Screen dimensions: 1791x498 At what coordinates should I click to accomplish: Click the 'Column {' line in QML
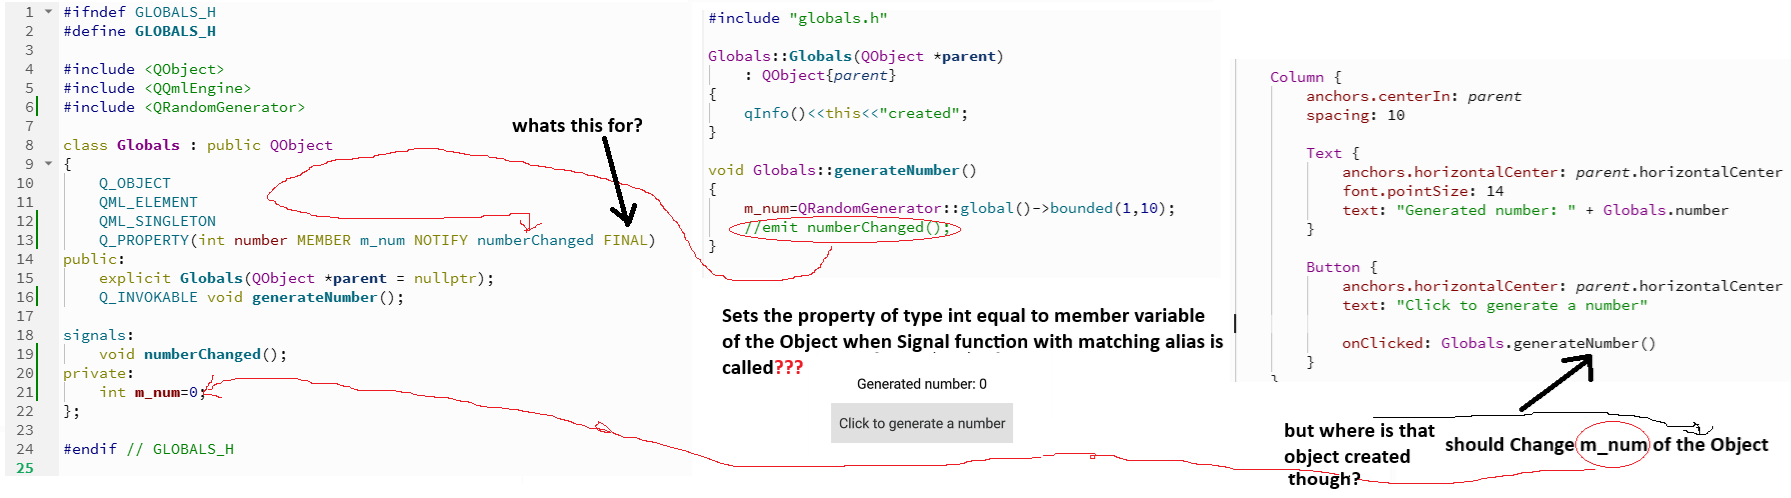pos(1306,77)
